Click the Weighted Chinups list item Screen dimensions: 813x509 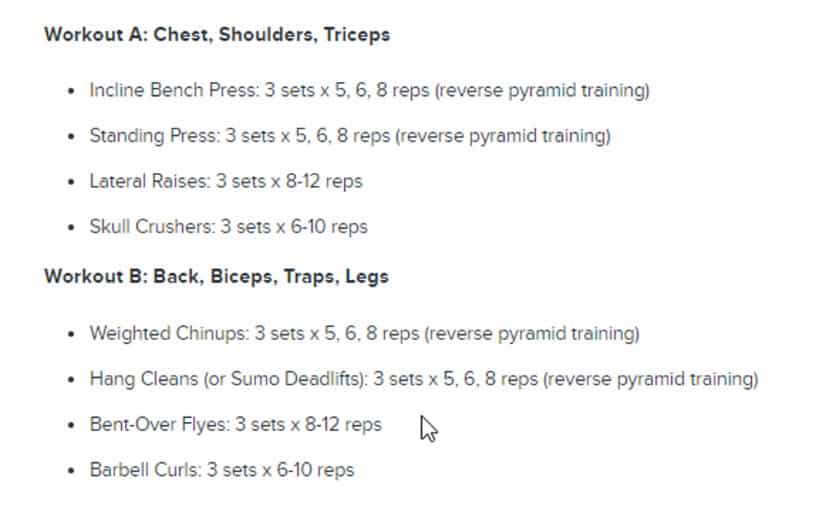point(365,333)
